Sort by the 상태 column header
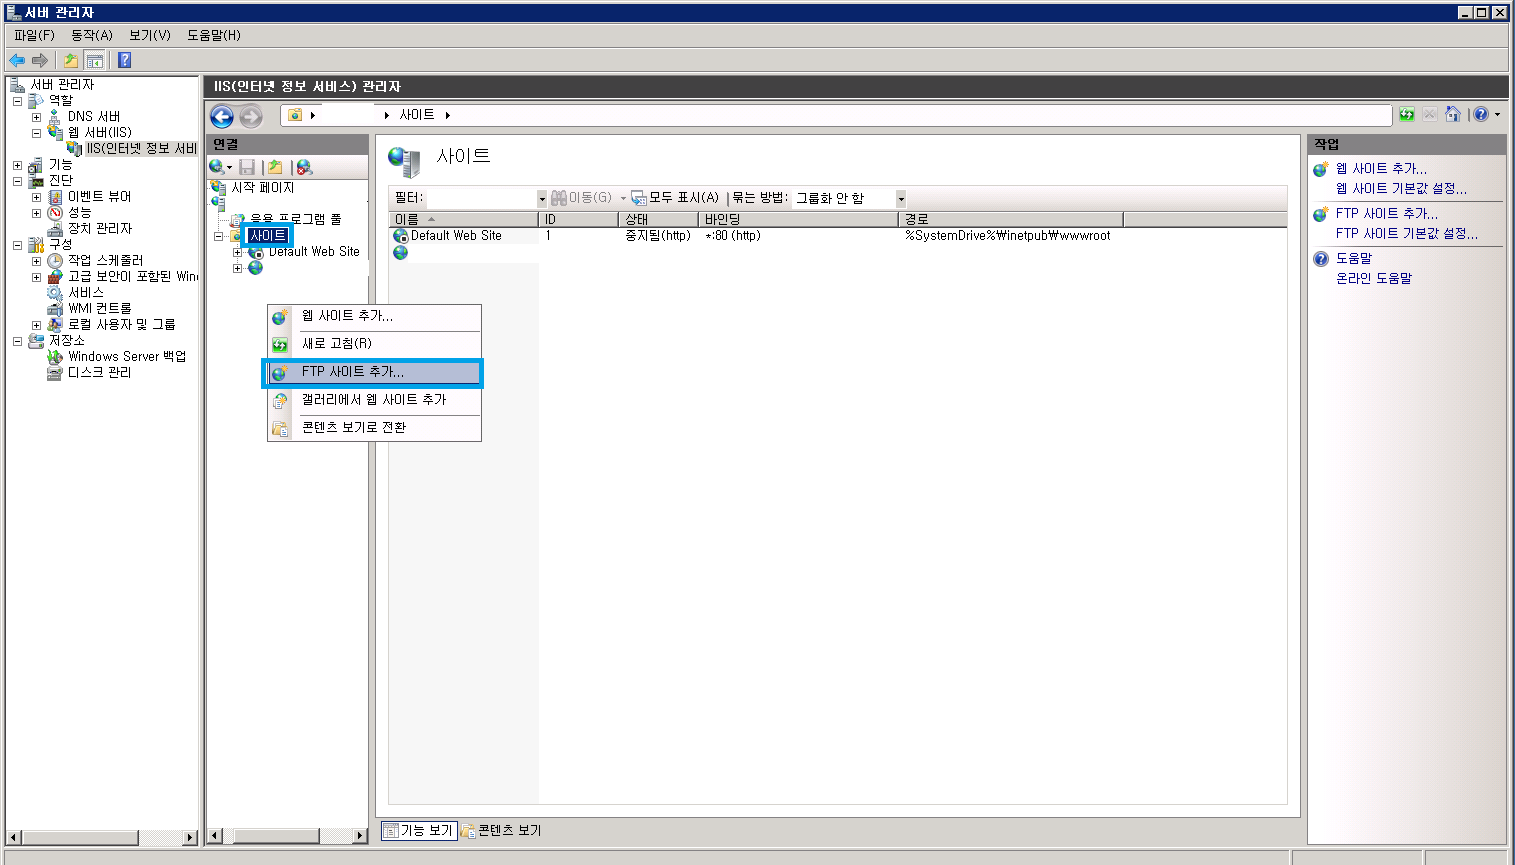This screenshot has width=1515, height=865. click(658, 219)
